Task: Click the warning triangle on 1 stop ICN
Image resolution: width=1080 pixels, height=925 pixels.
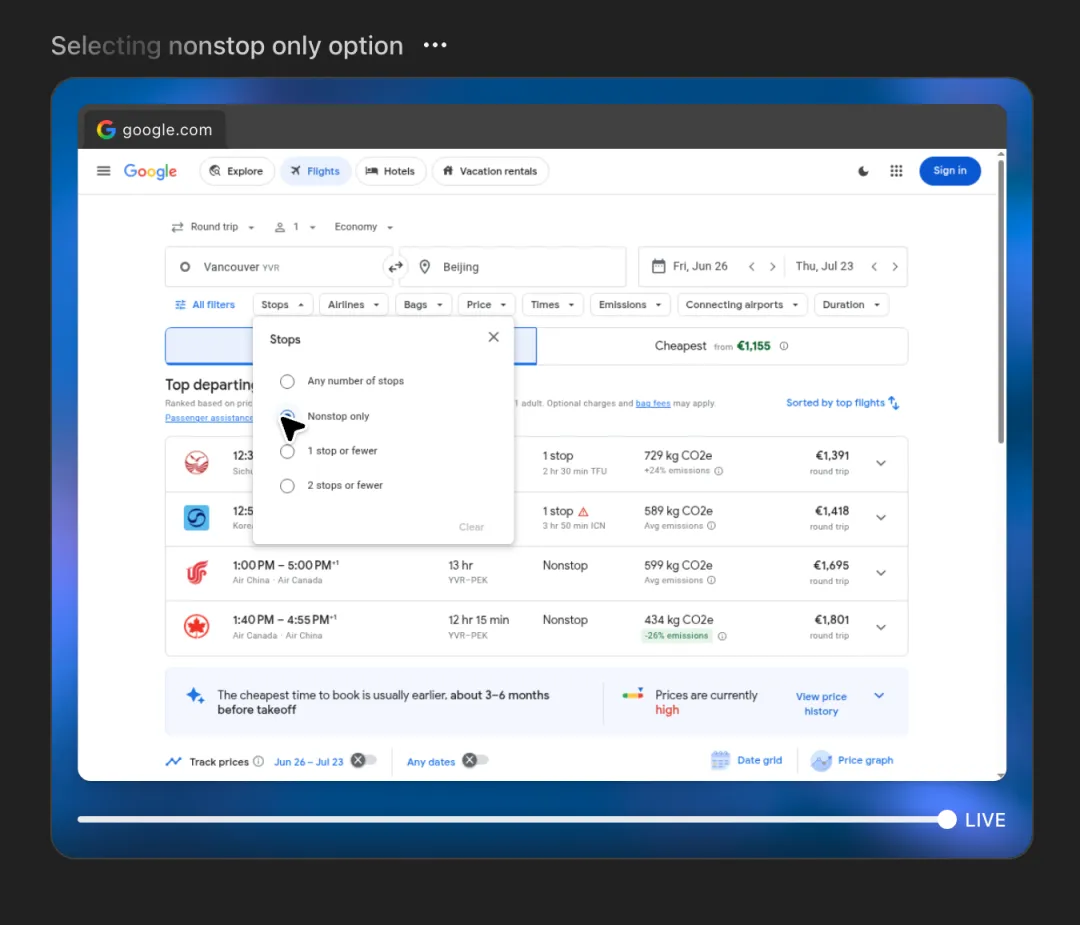Action: point(583,512)
